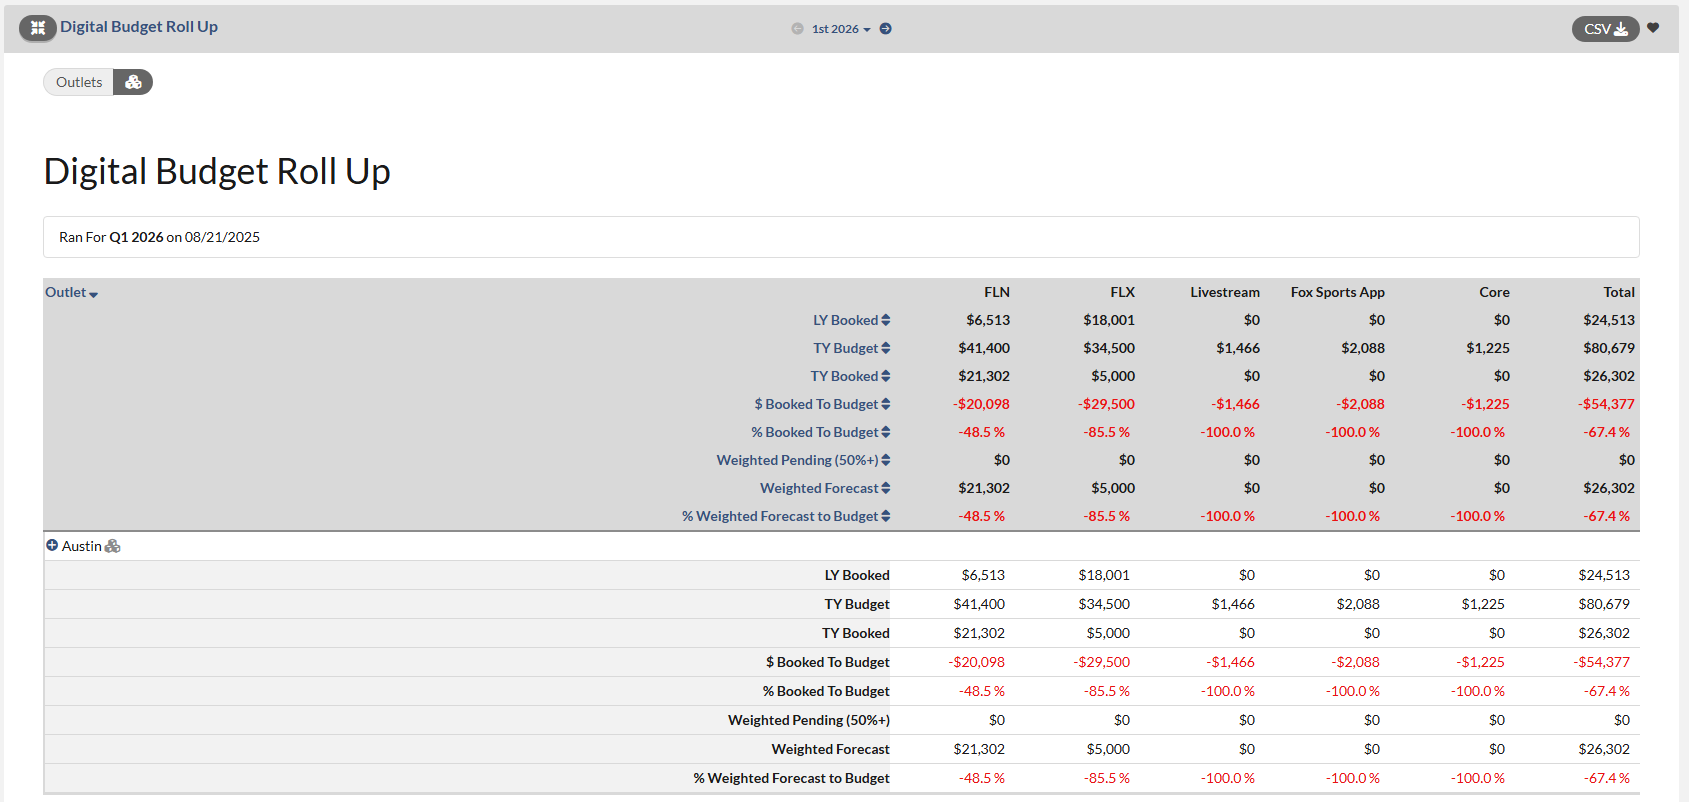The height and width of the screenshot is (802, 1689).
Task: Select Austin Core $ Booked To Budget -$1,225
Action: (x=1480, y=662)
